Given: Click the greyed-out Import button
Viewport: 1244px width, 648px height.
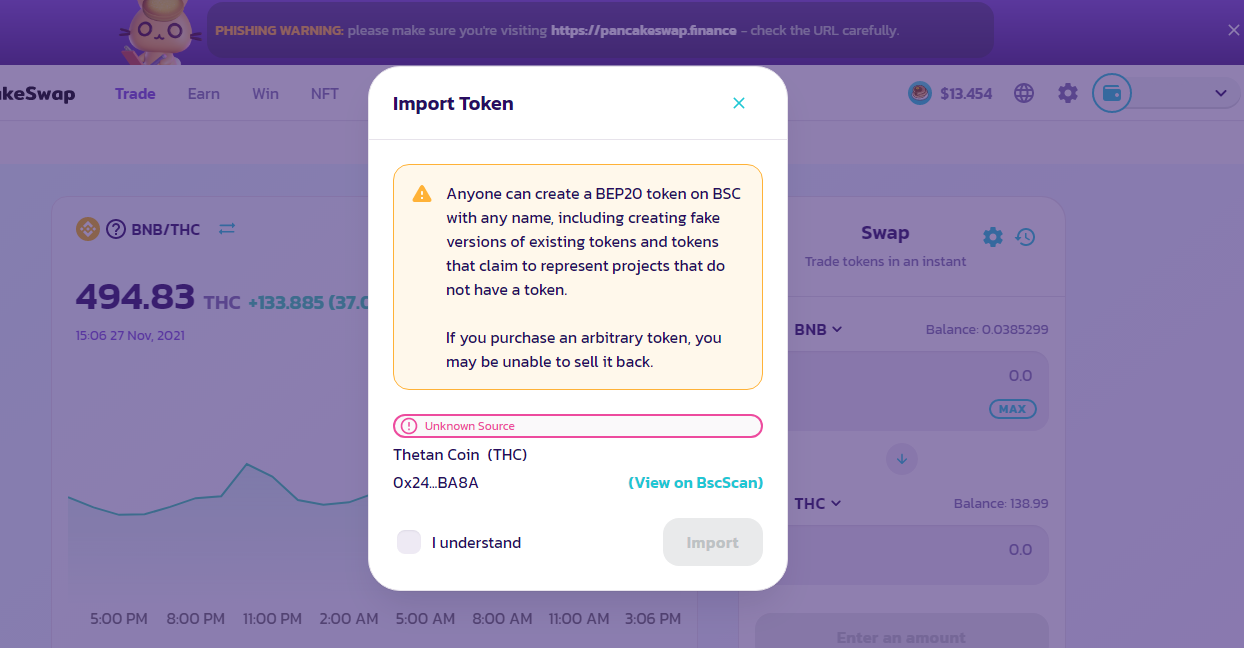Looking at the screenshot, I should click(713, 542).
